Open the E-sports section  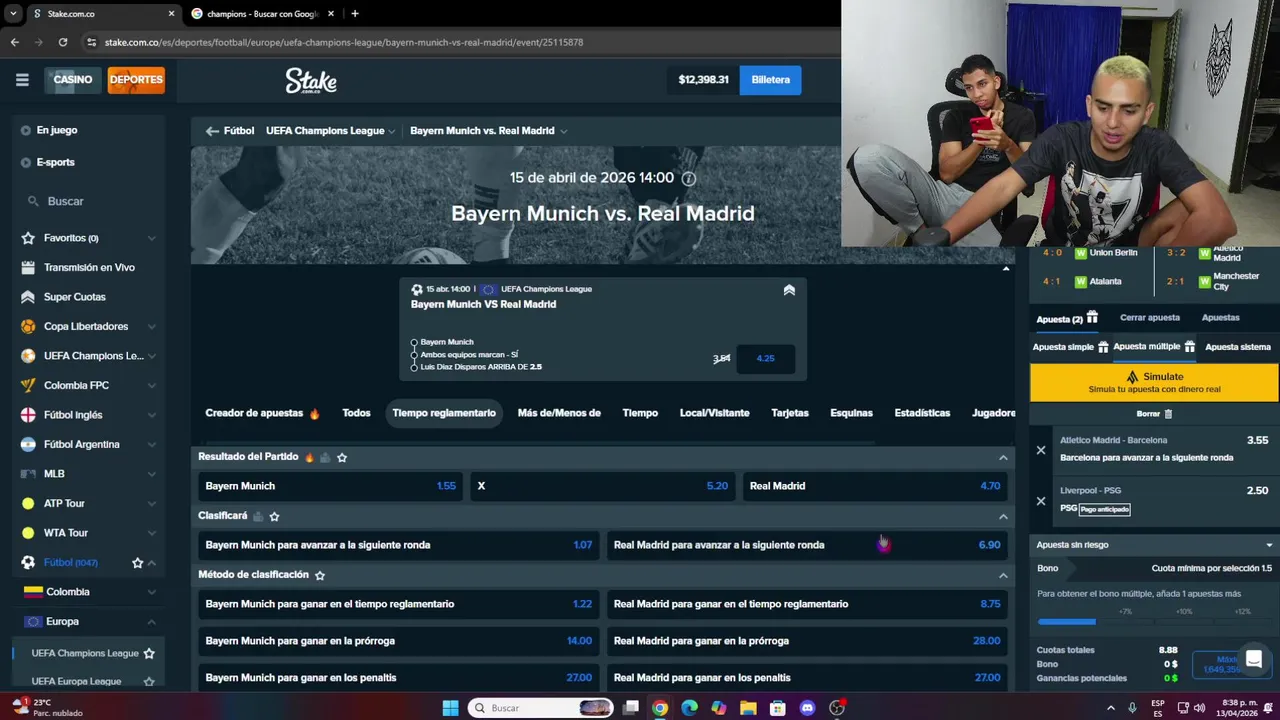55,162
